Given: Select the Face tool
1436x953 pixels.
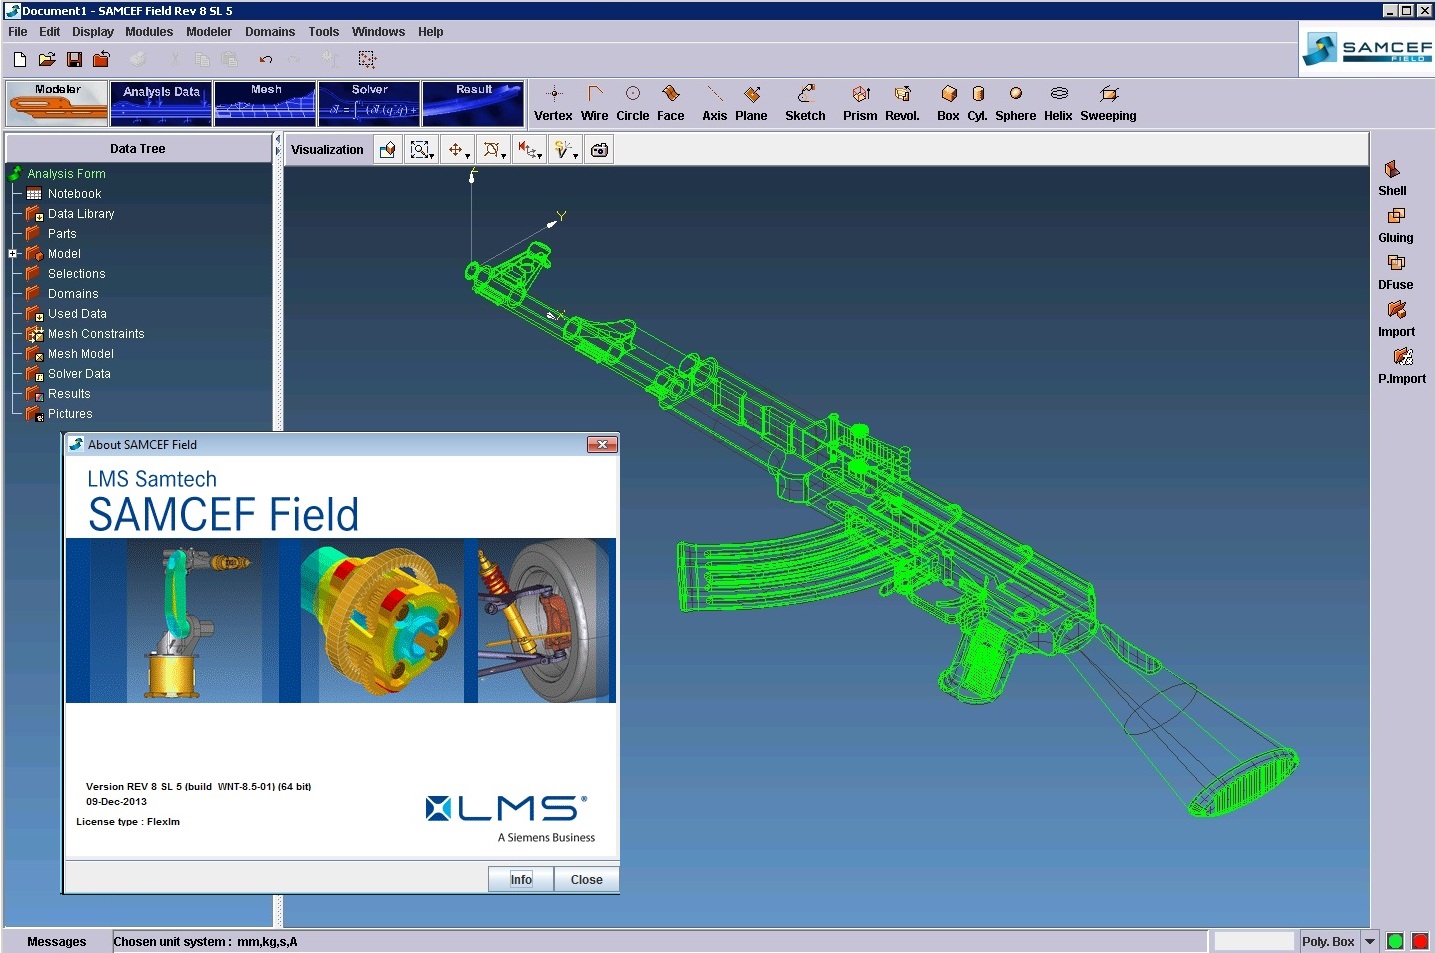Looking at the screenshot, I should 671,103.
